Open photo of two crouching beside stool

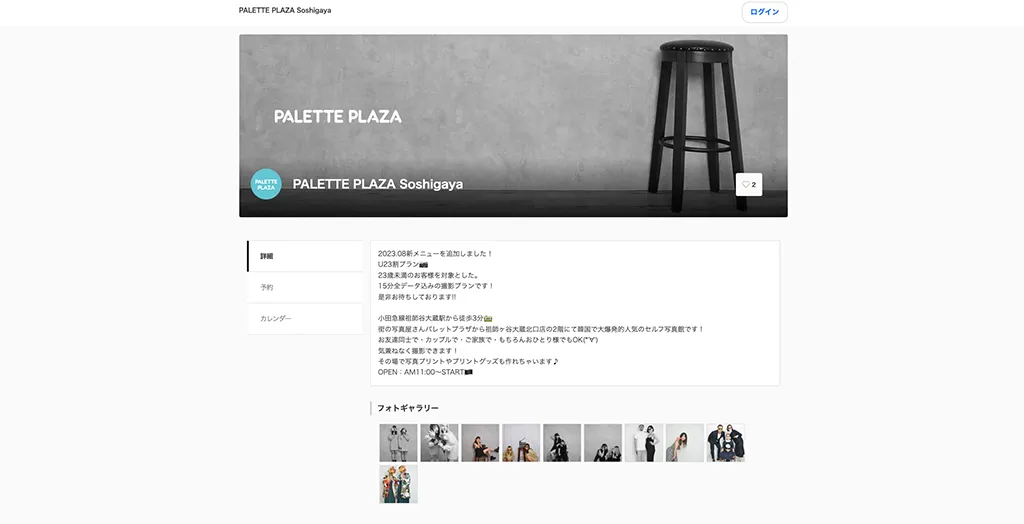pos(521,443)
